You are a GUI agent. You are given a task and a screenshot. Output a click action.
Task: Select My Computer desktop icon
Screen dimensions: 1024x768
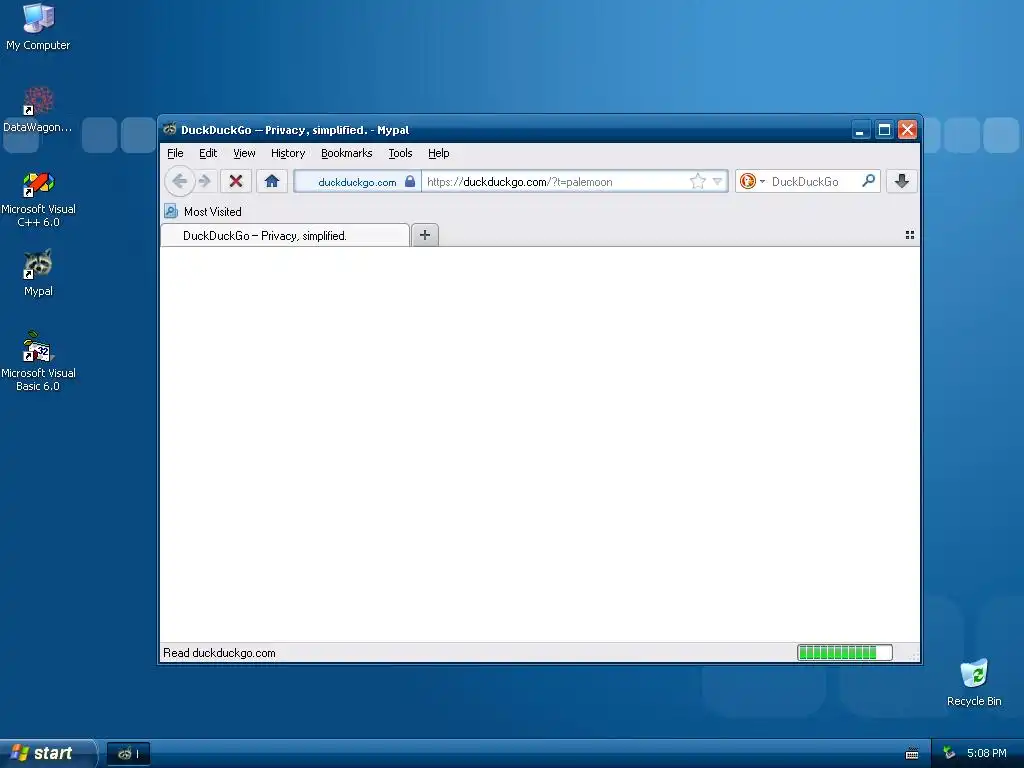(38, 27)
